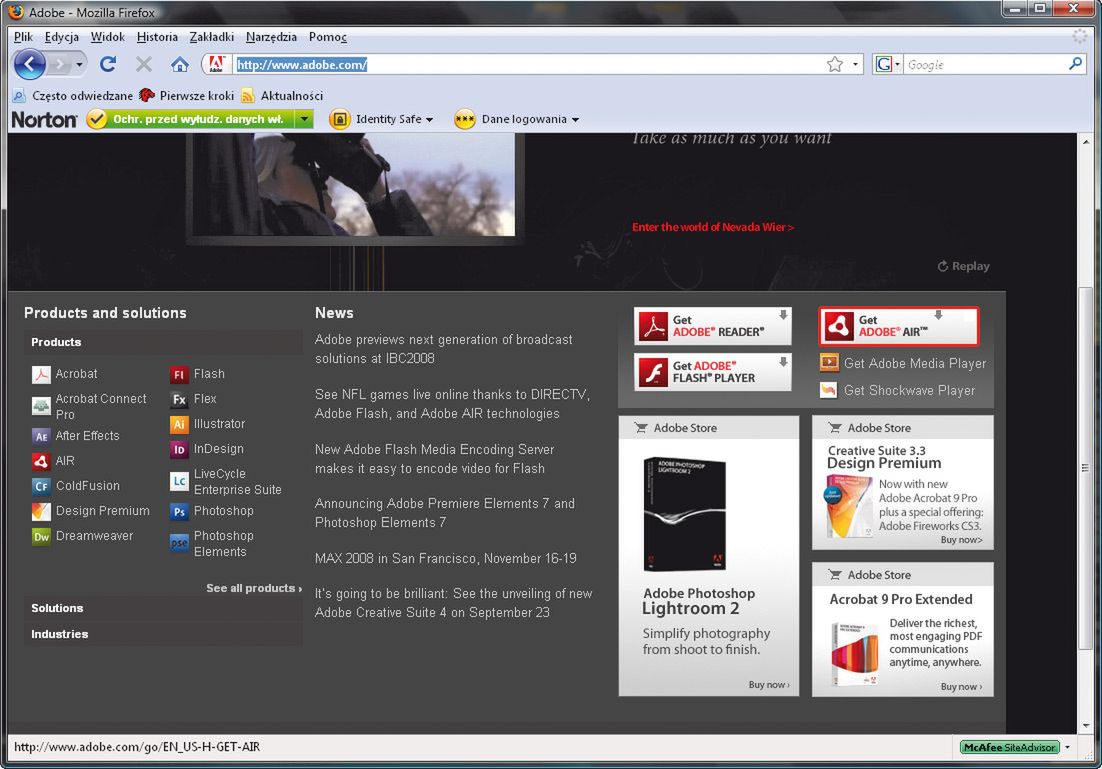Open the McAfee SiteAdvisor dropdown arrow
Screen dimensions: 1102x769
[x=1068, y=747]
